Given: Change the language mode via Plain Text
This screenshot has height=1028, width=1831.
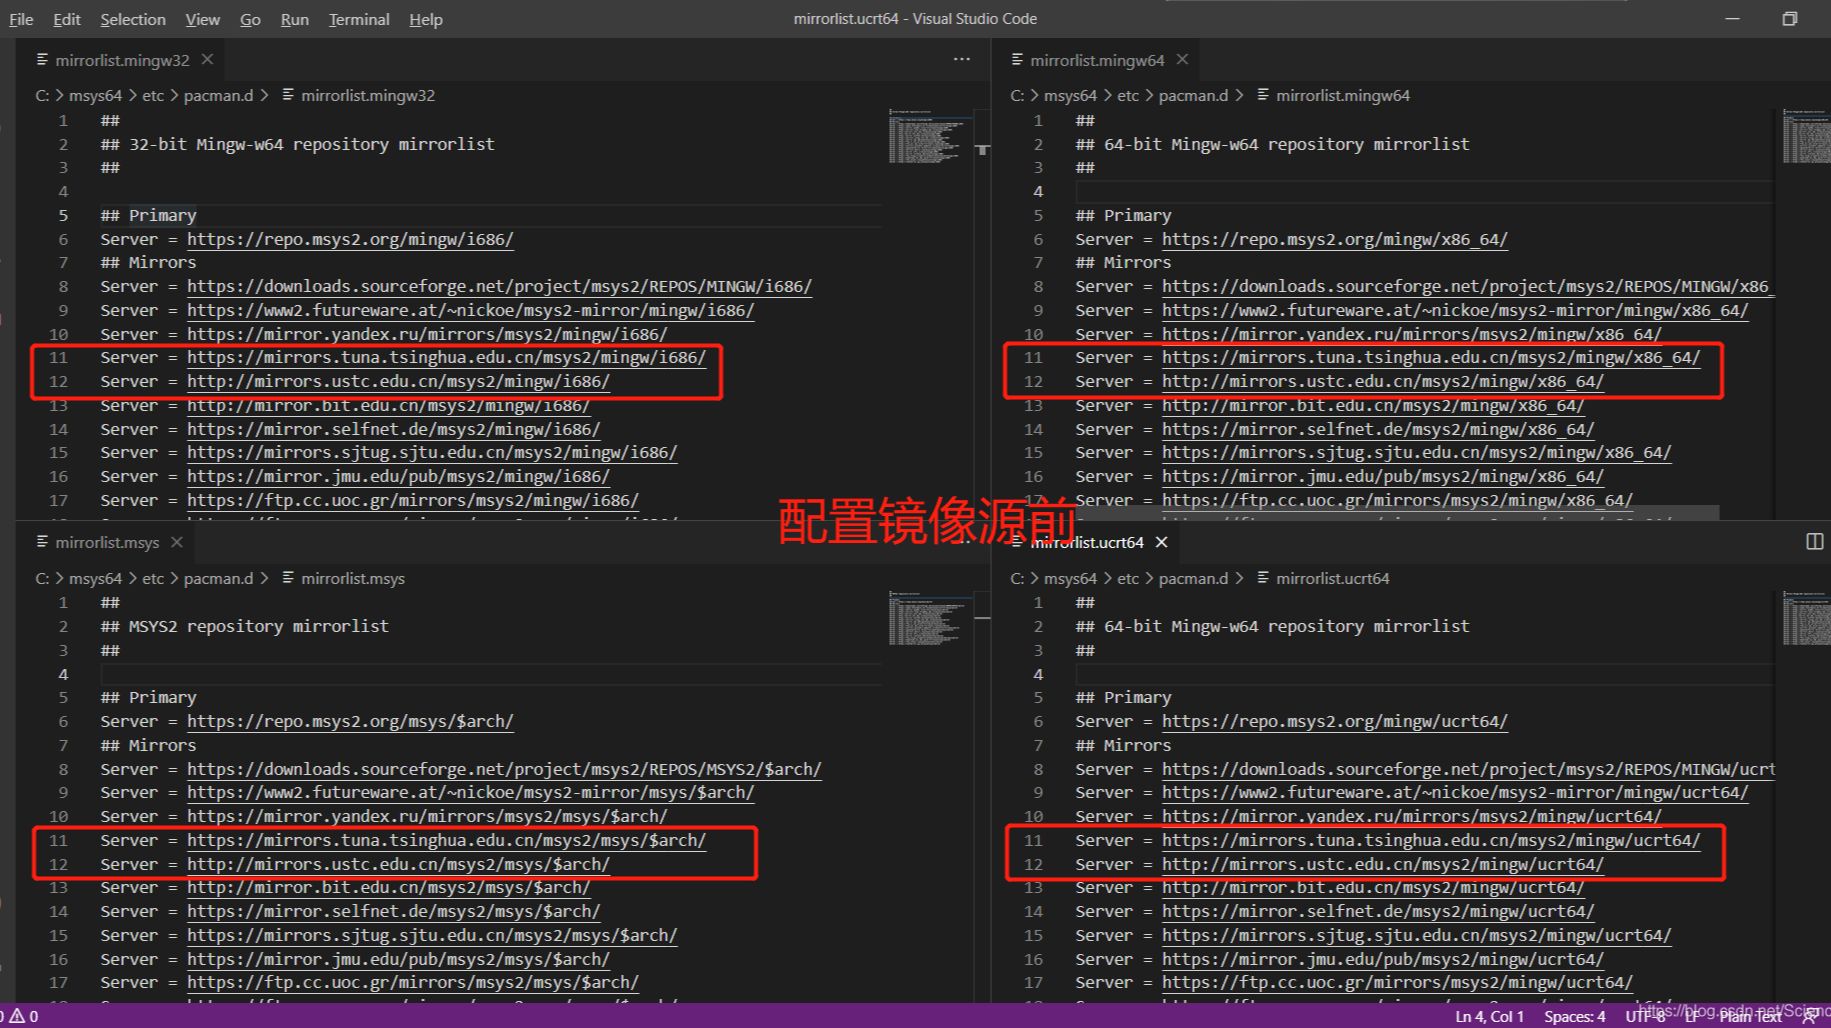Looking at the screenshot, I should click(x=1750, y=1016).
